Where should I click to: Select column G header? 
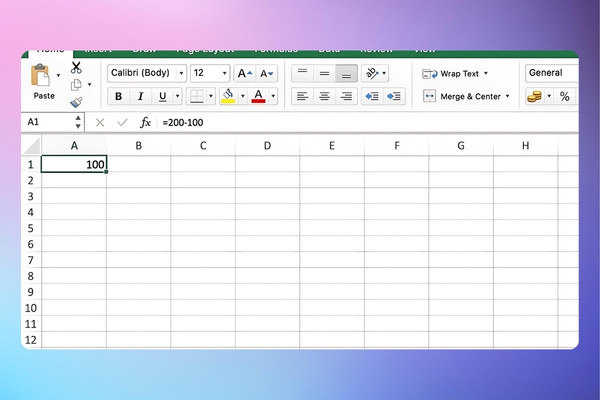(461, 146)
